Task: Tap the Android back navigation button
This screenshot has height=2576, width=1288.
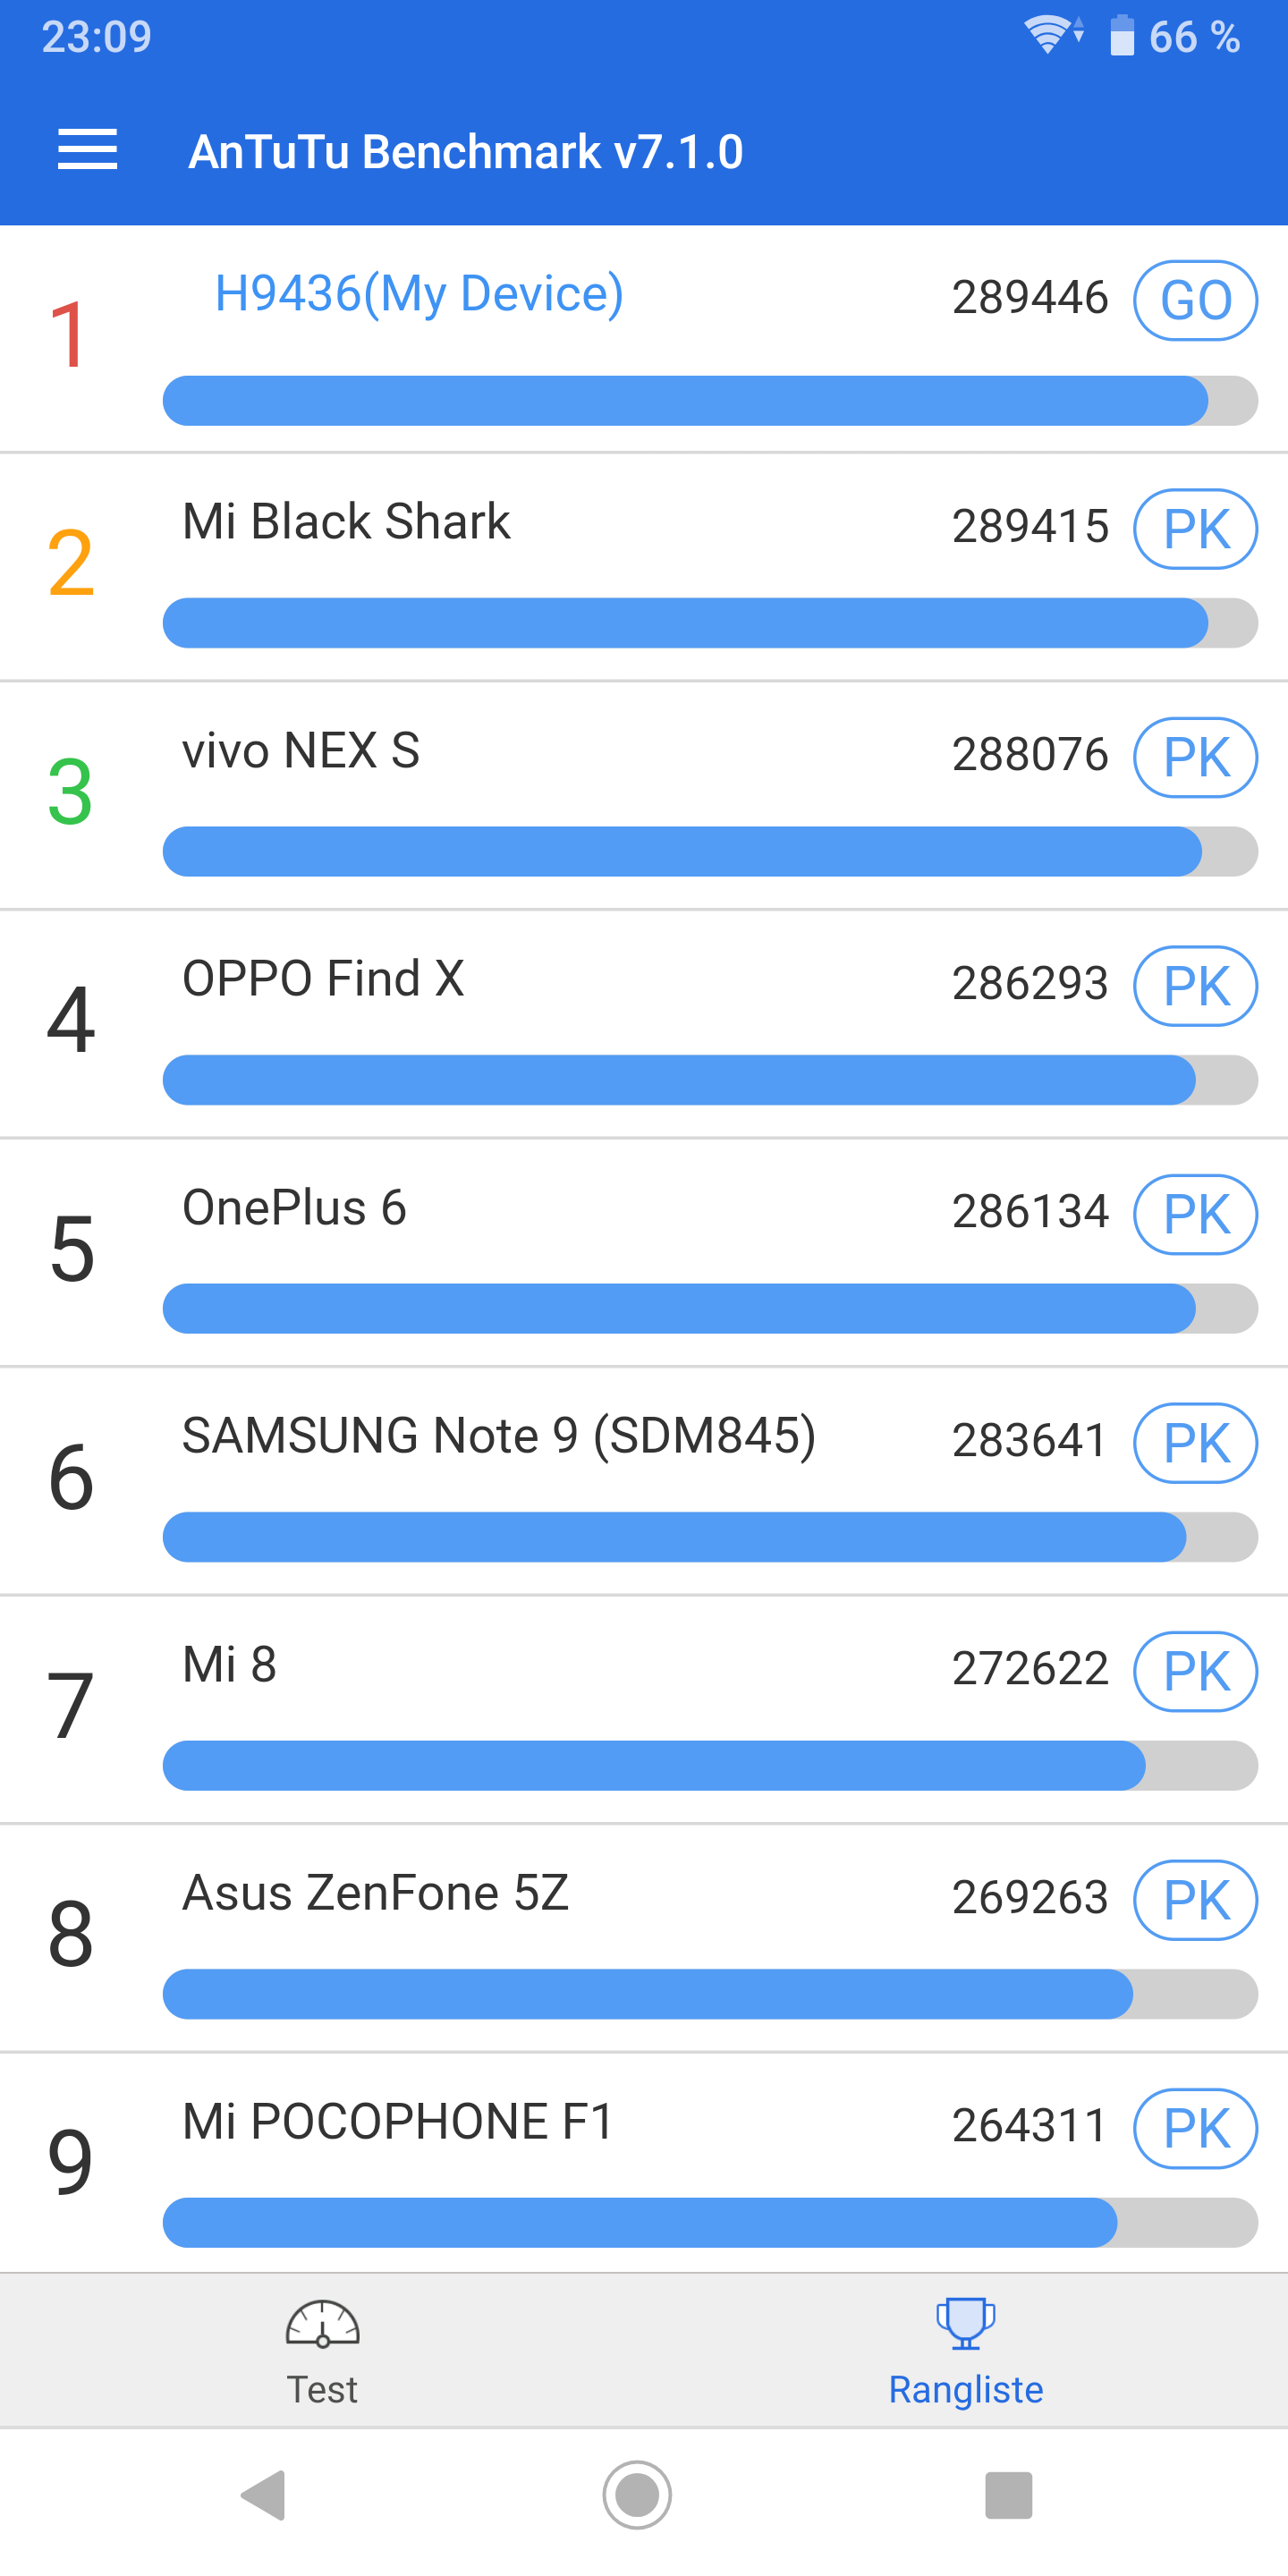Action: pos(265,2495)
